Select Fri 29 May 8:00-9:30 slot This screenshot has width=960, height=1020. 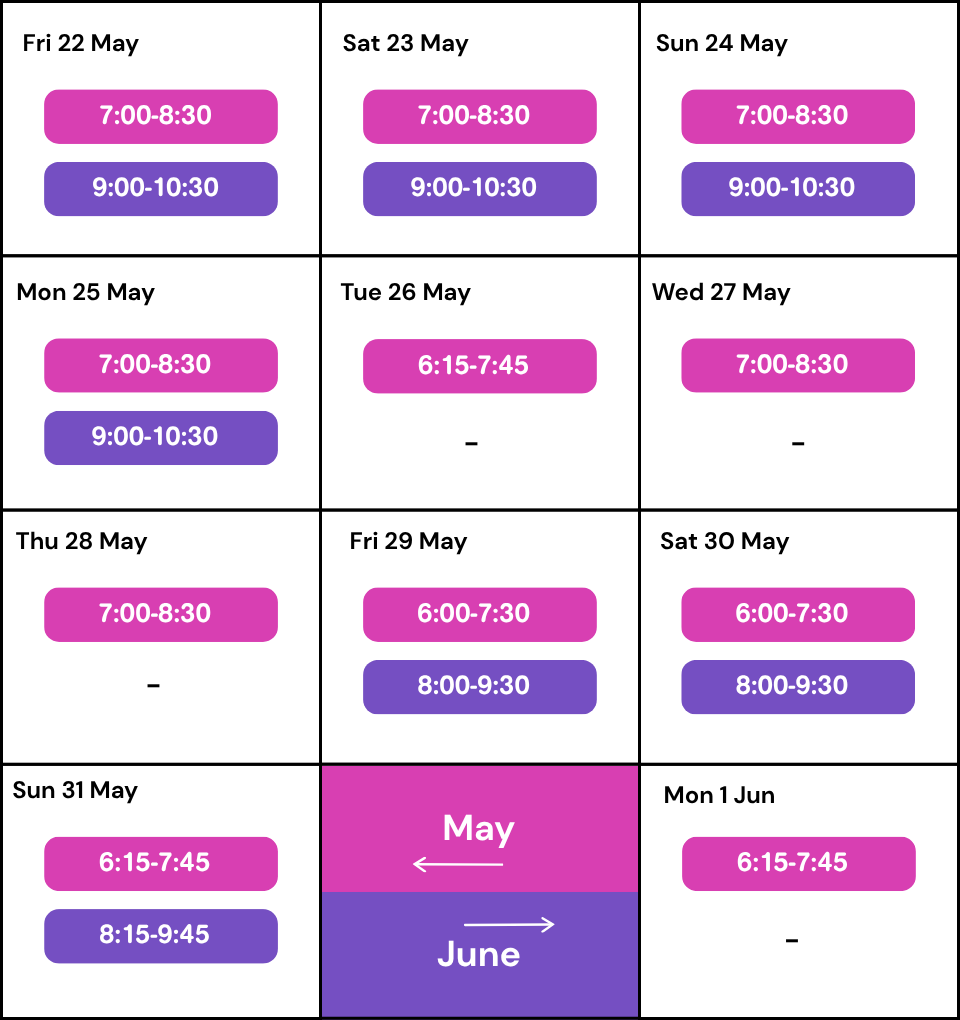coord(479,686)
